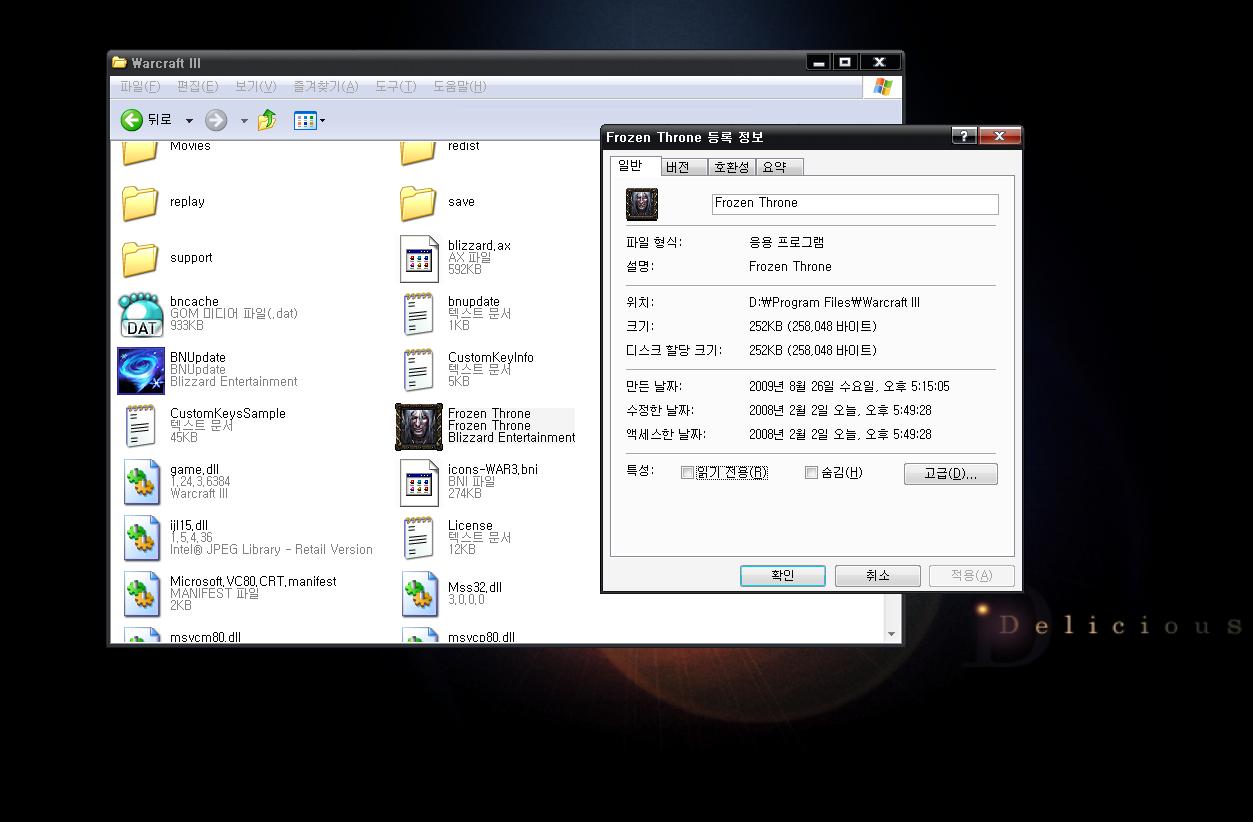Select the save folder name
This screenshot has width=1253, height=822.
pyautogui.click(x=461, y=202)
